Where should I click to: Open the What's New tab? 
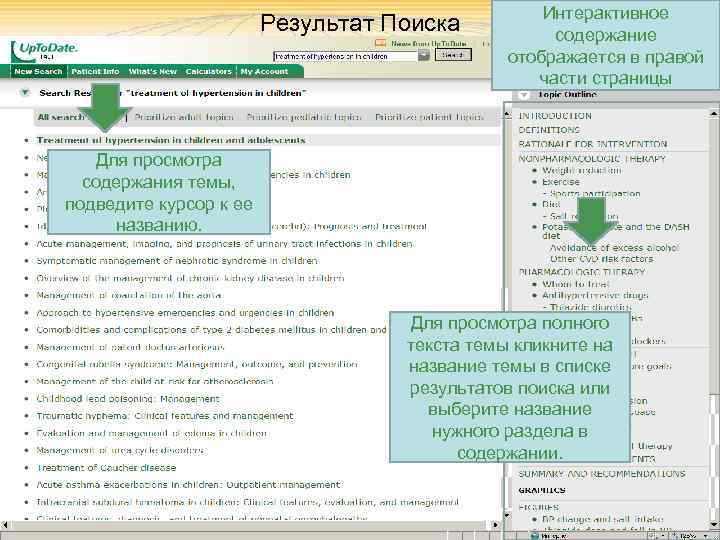[x=152, y=72]
